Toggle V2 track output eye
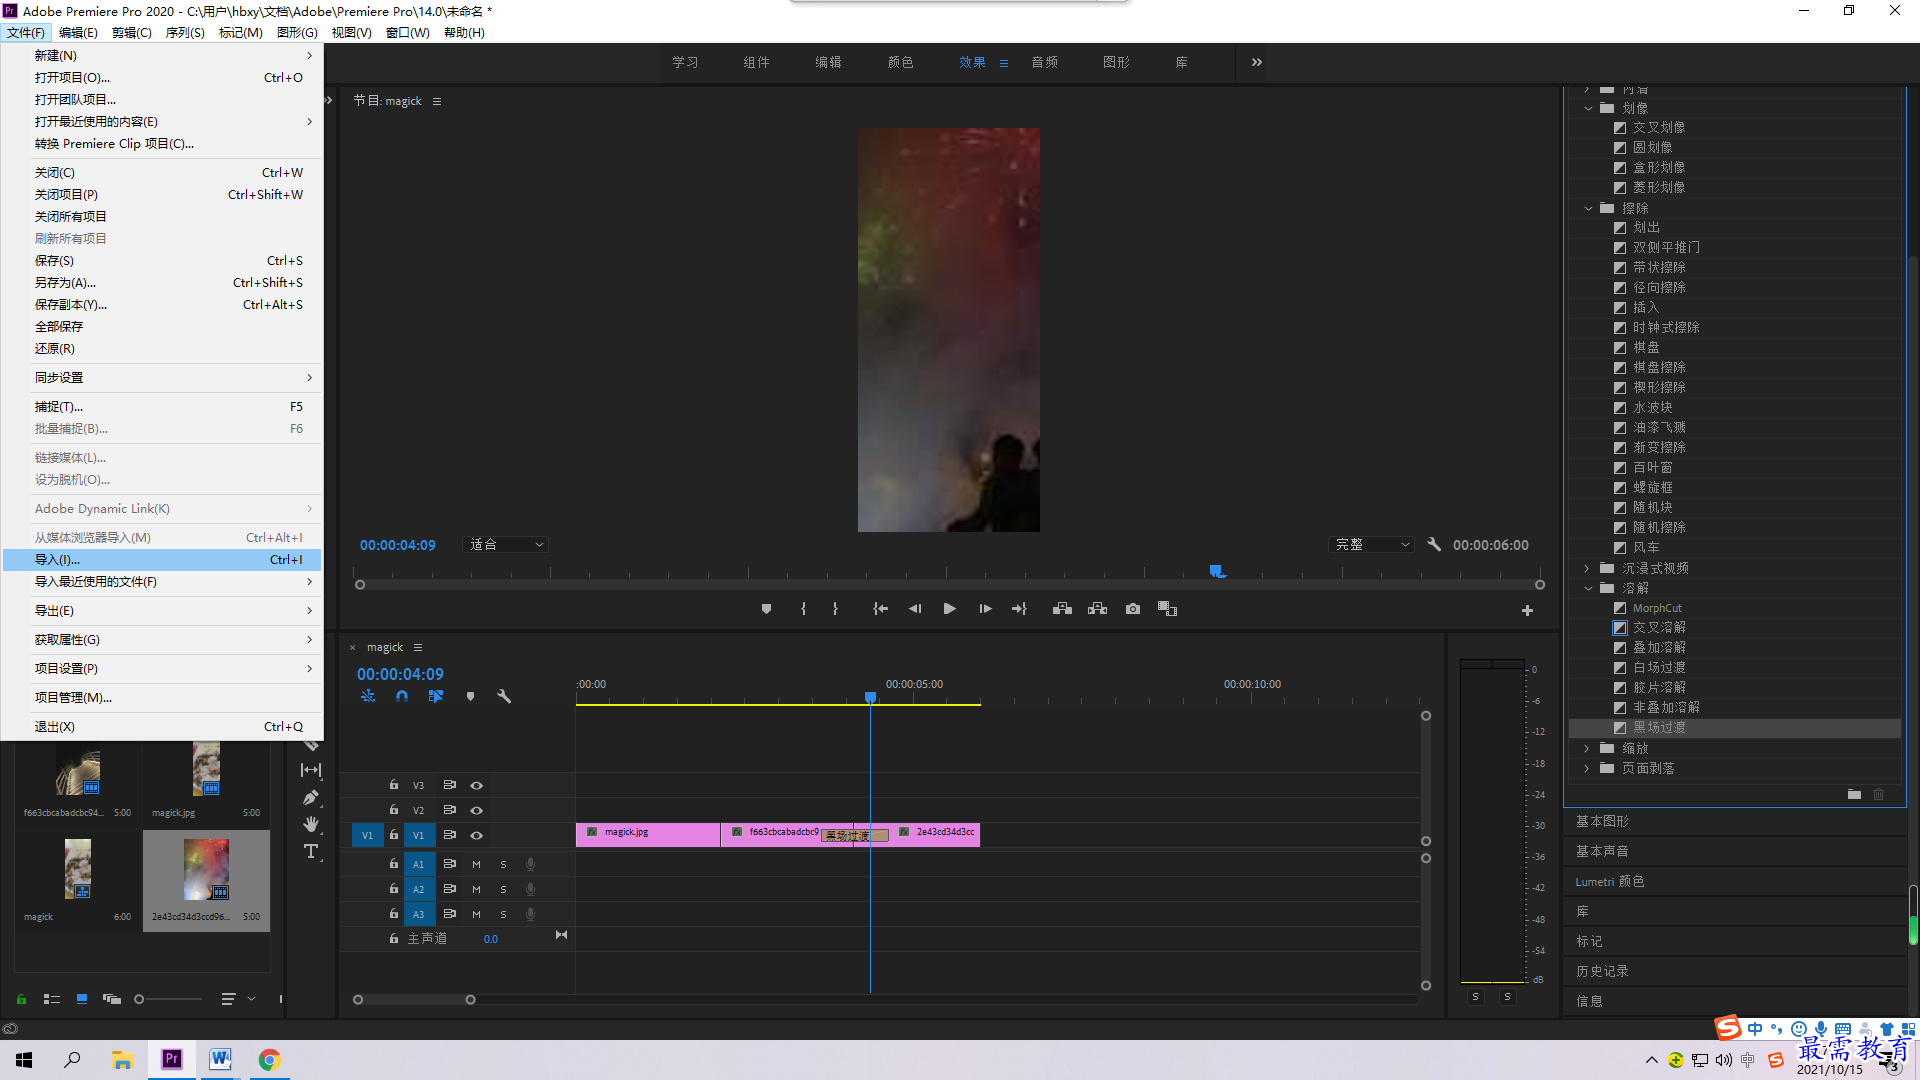This screenshot has height=1080, width=1920. coord(476,810)
